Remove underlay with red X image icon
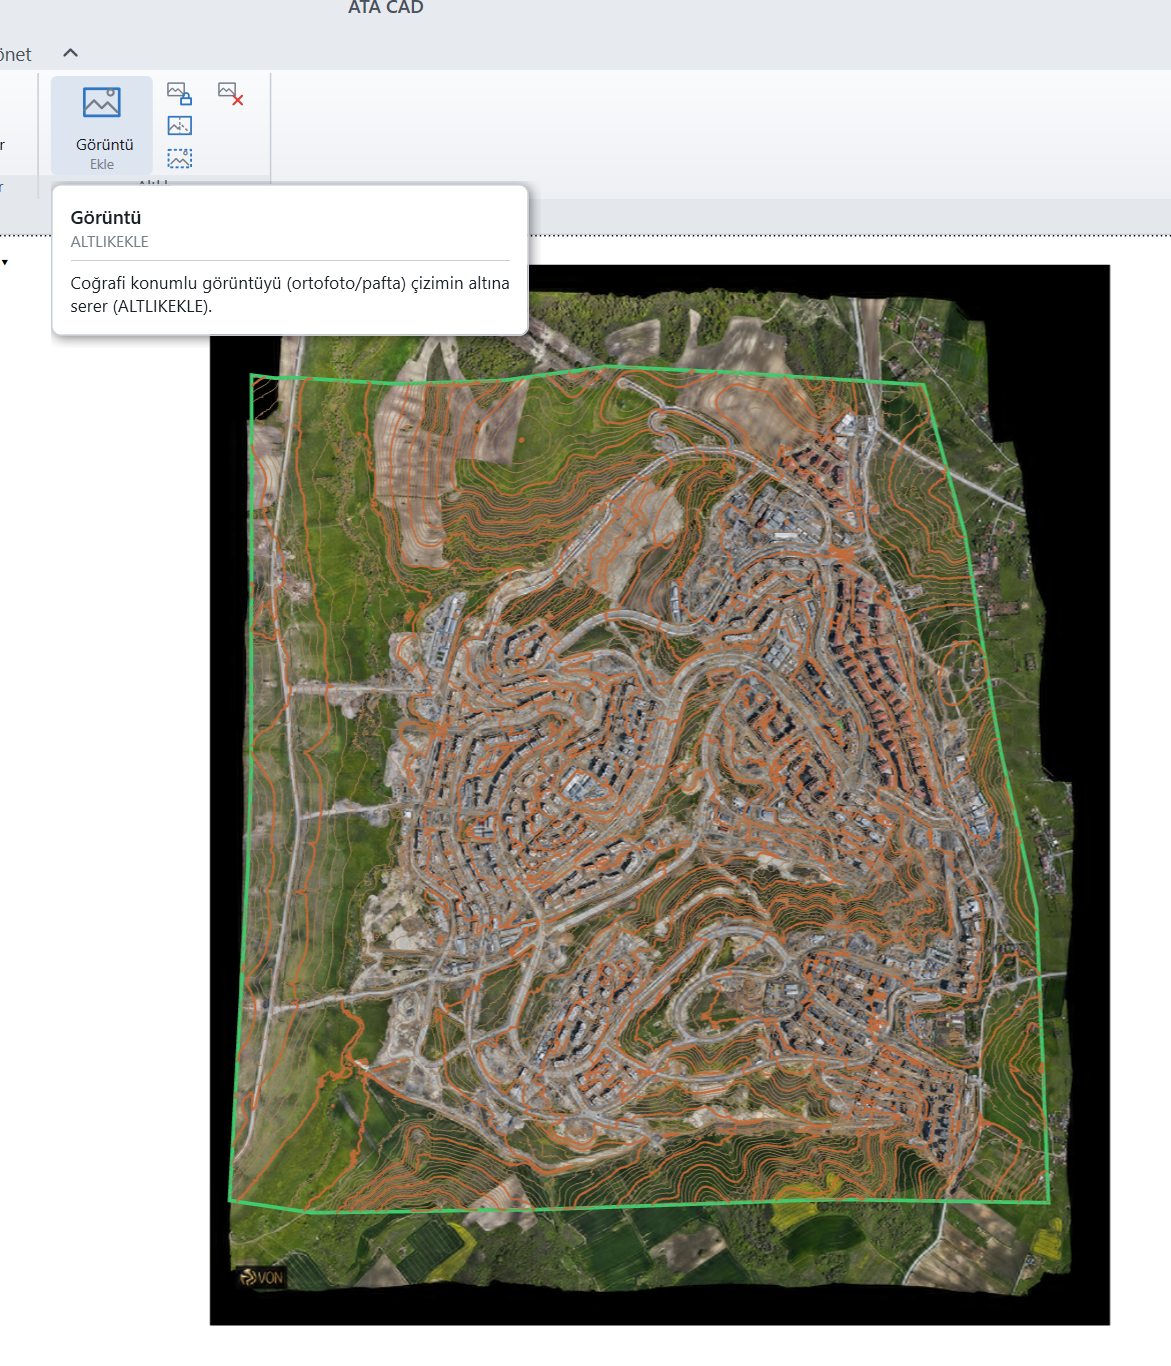 (231, 94)
